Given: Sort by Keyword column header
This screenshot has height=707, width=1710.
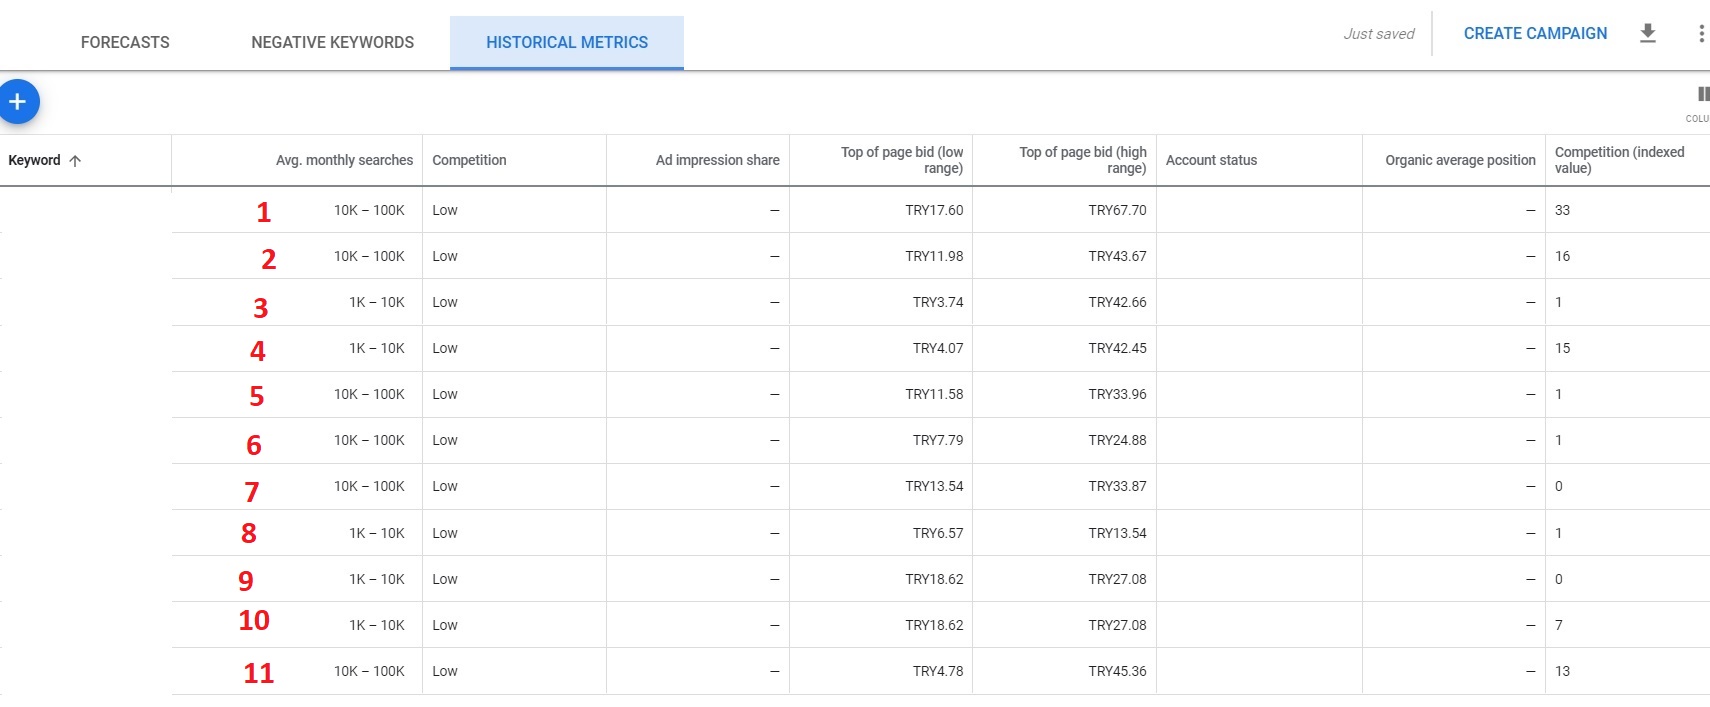Looking at the screenshot, I should (x=34, y=160).
